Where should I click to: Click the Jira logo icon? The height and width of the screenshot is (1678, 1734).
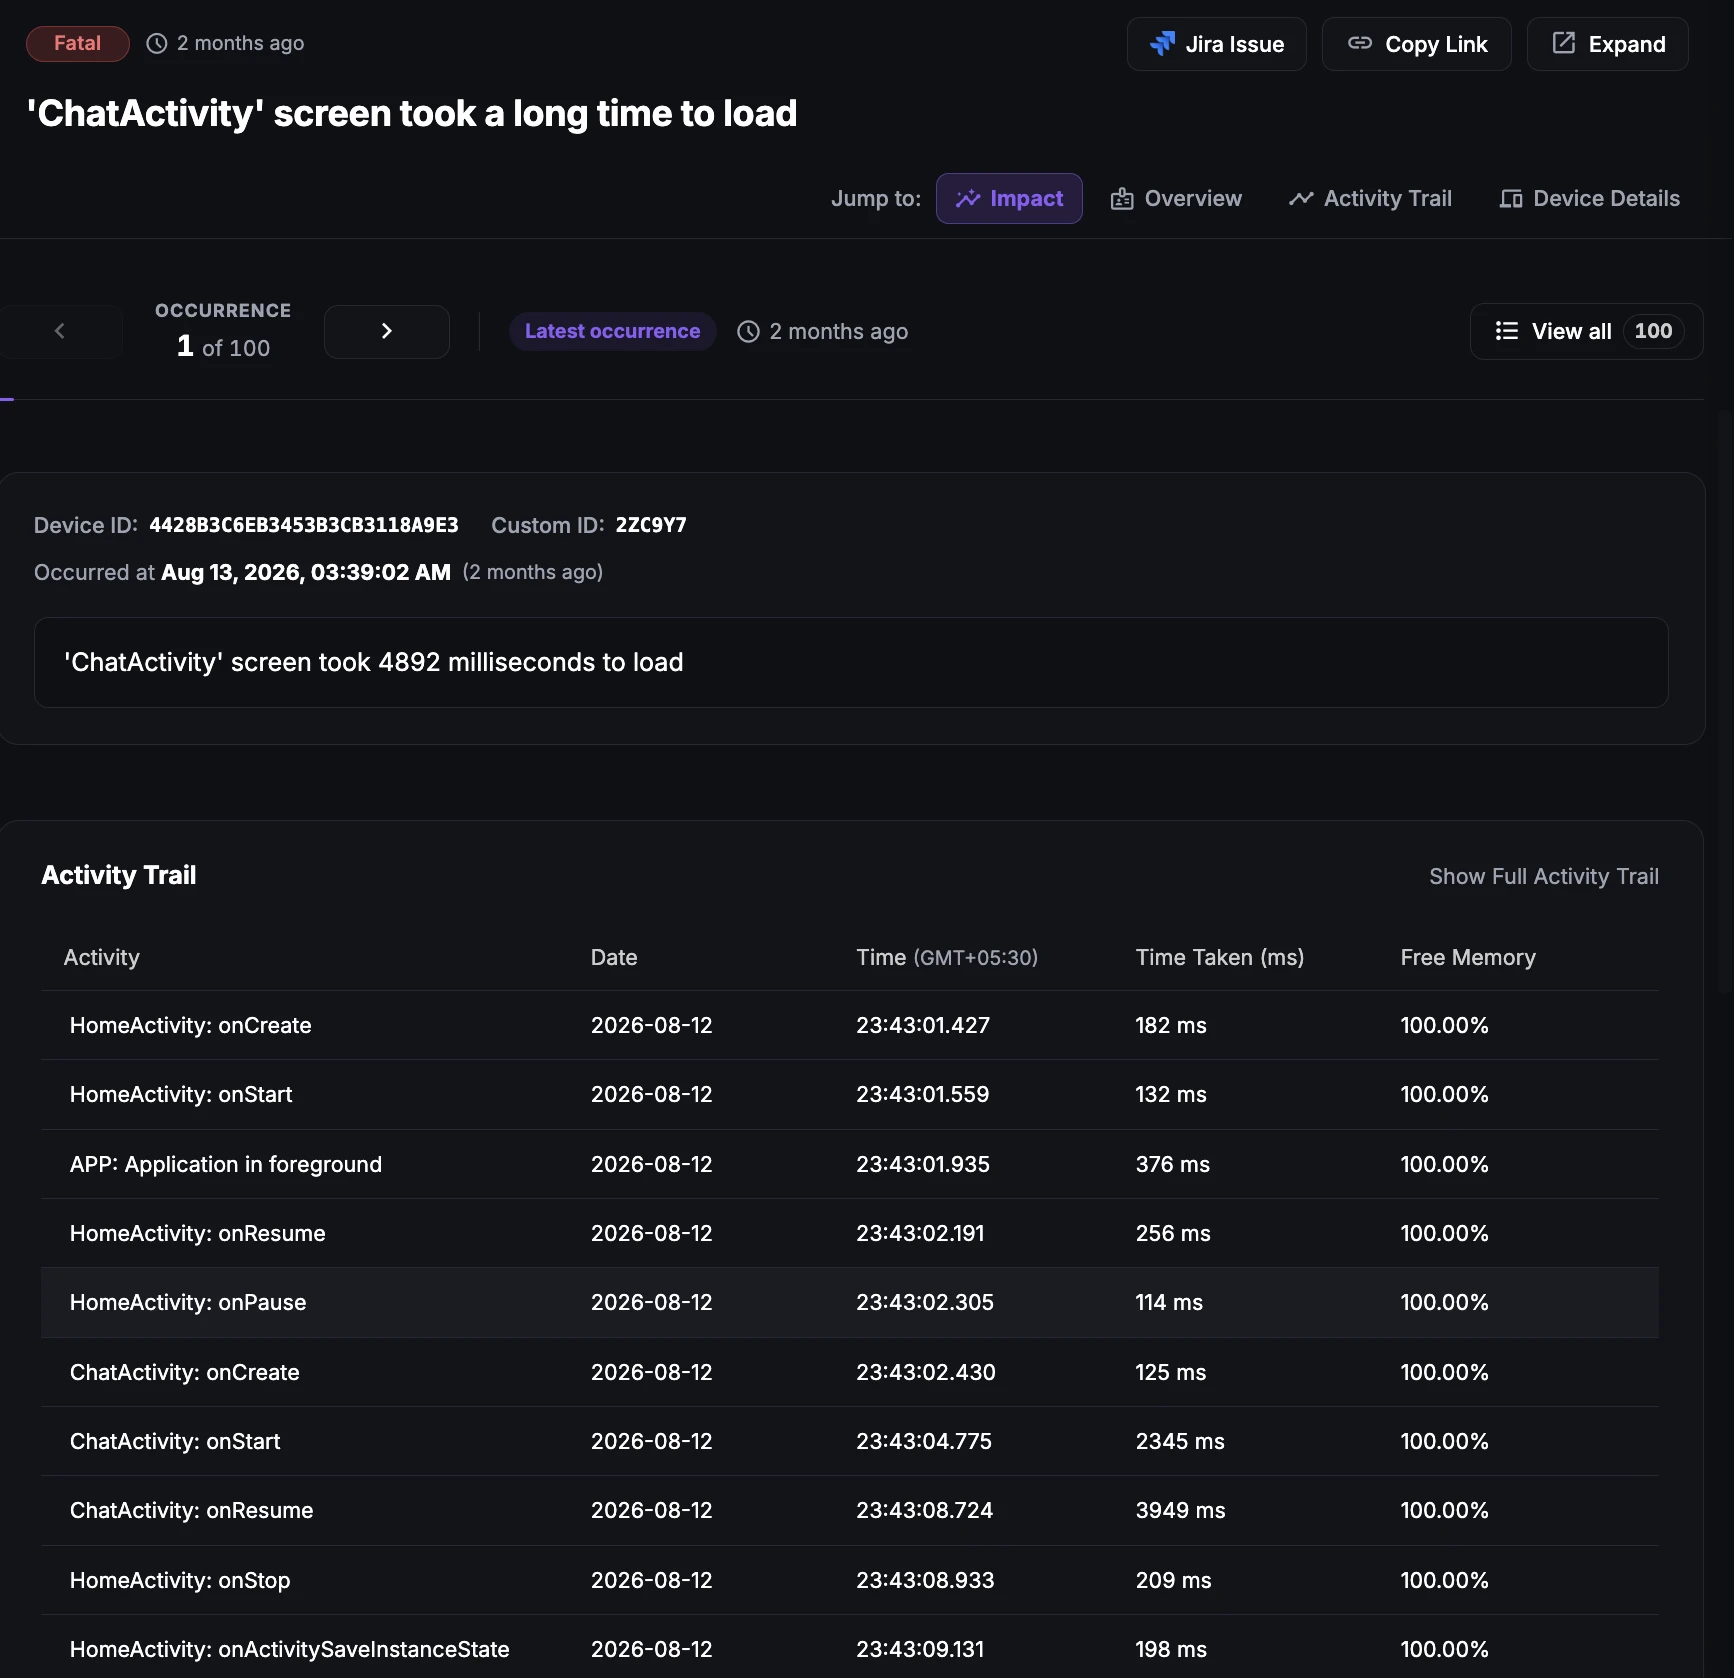click(x=1162, y=44)
